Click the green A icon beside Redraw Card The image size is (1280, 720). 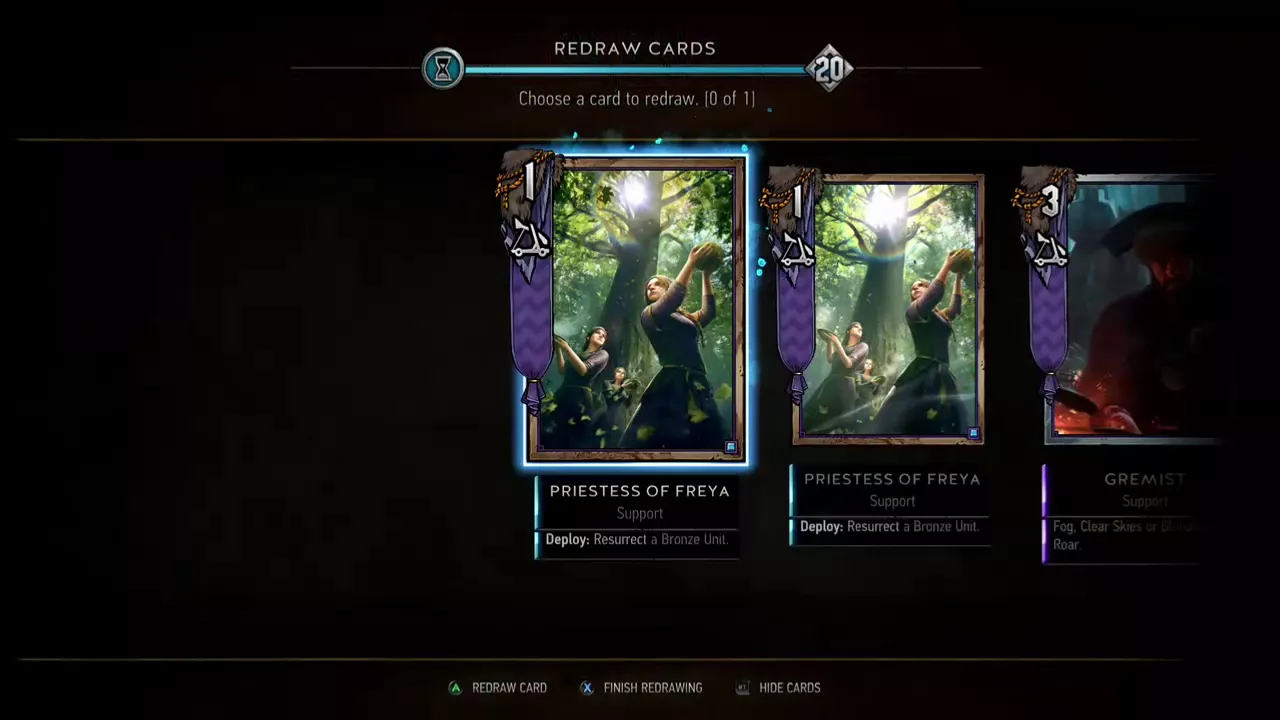(x=455, y=688)
